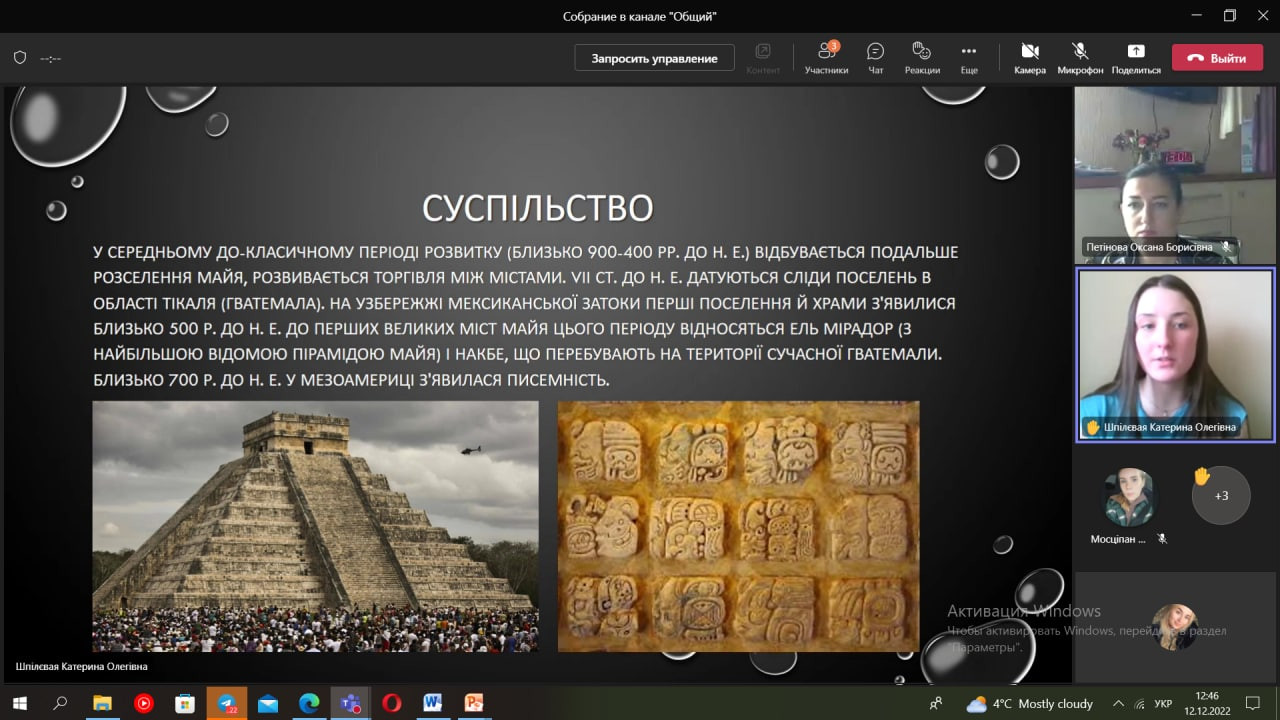Open the Windows notification center icon
The image size is (1280, 720).
pyautogui.click(x=1252, y=703)
